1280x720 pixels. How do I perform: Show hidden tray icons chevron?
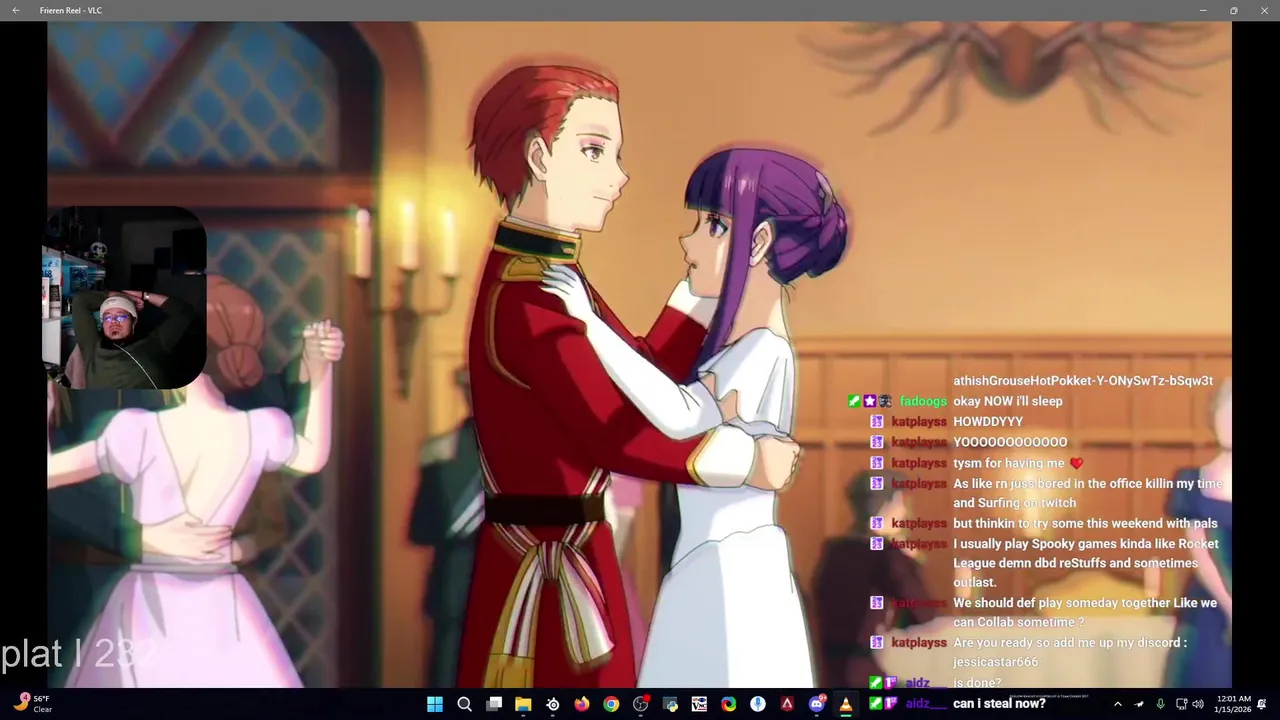click(x=1118, y=704)
